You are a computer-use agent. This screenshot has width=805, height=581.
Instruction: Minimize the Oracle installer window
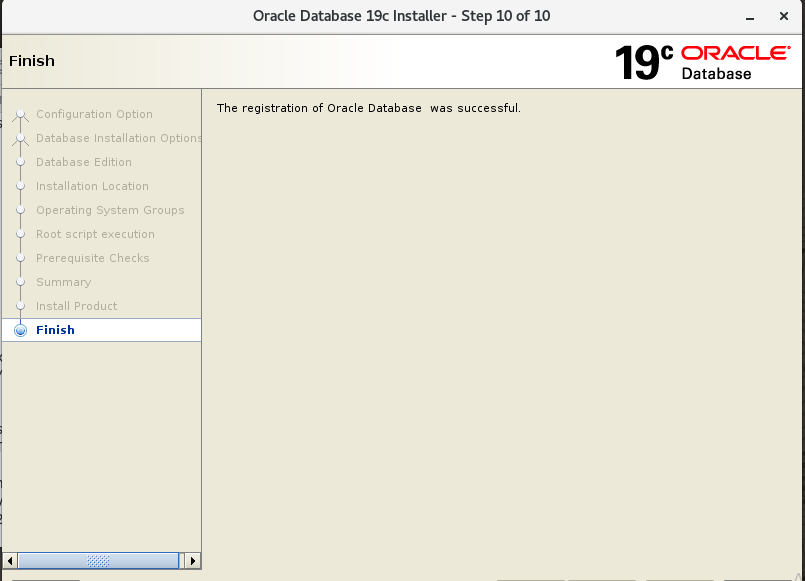click(x=750, y=17)
